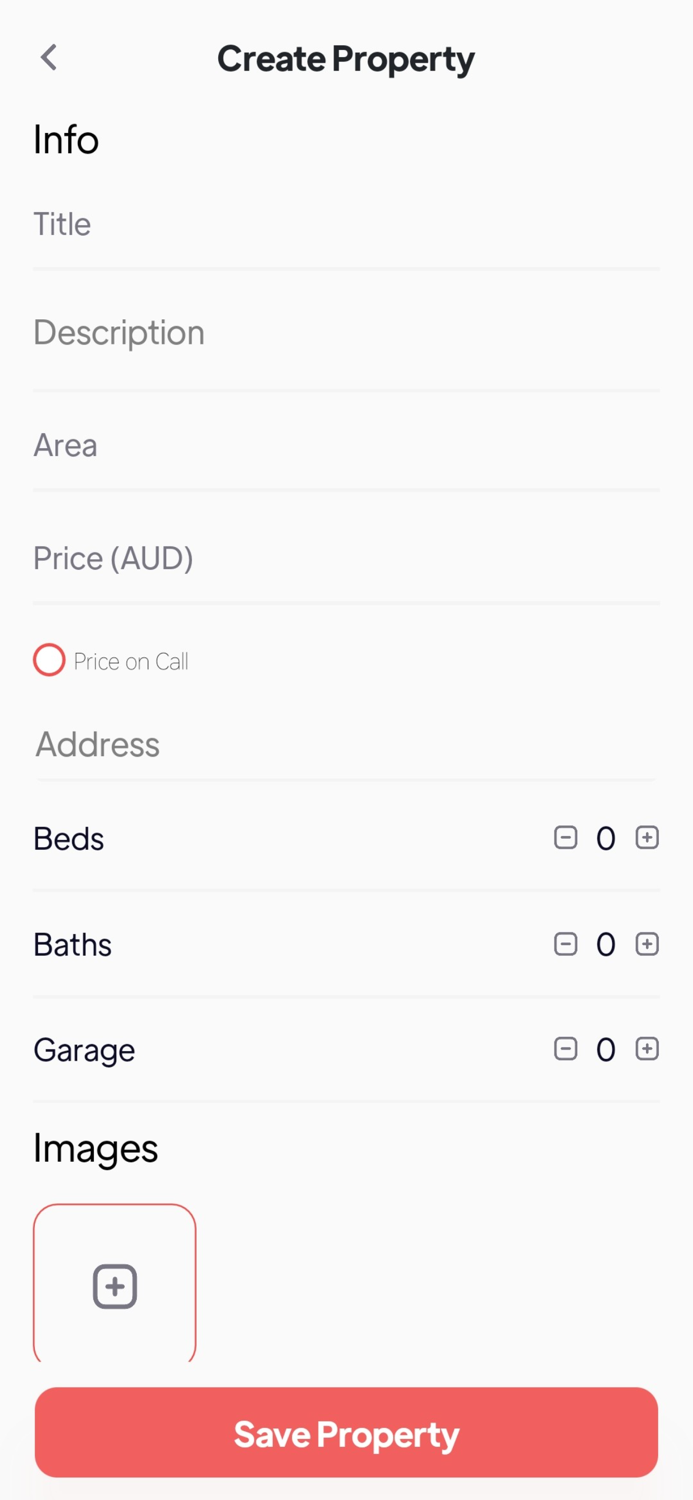Increment Garage count with the plus icon

[x=647, y=1049]
